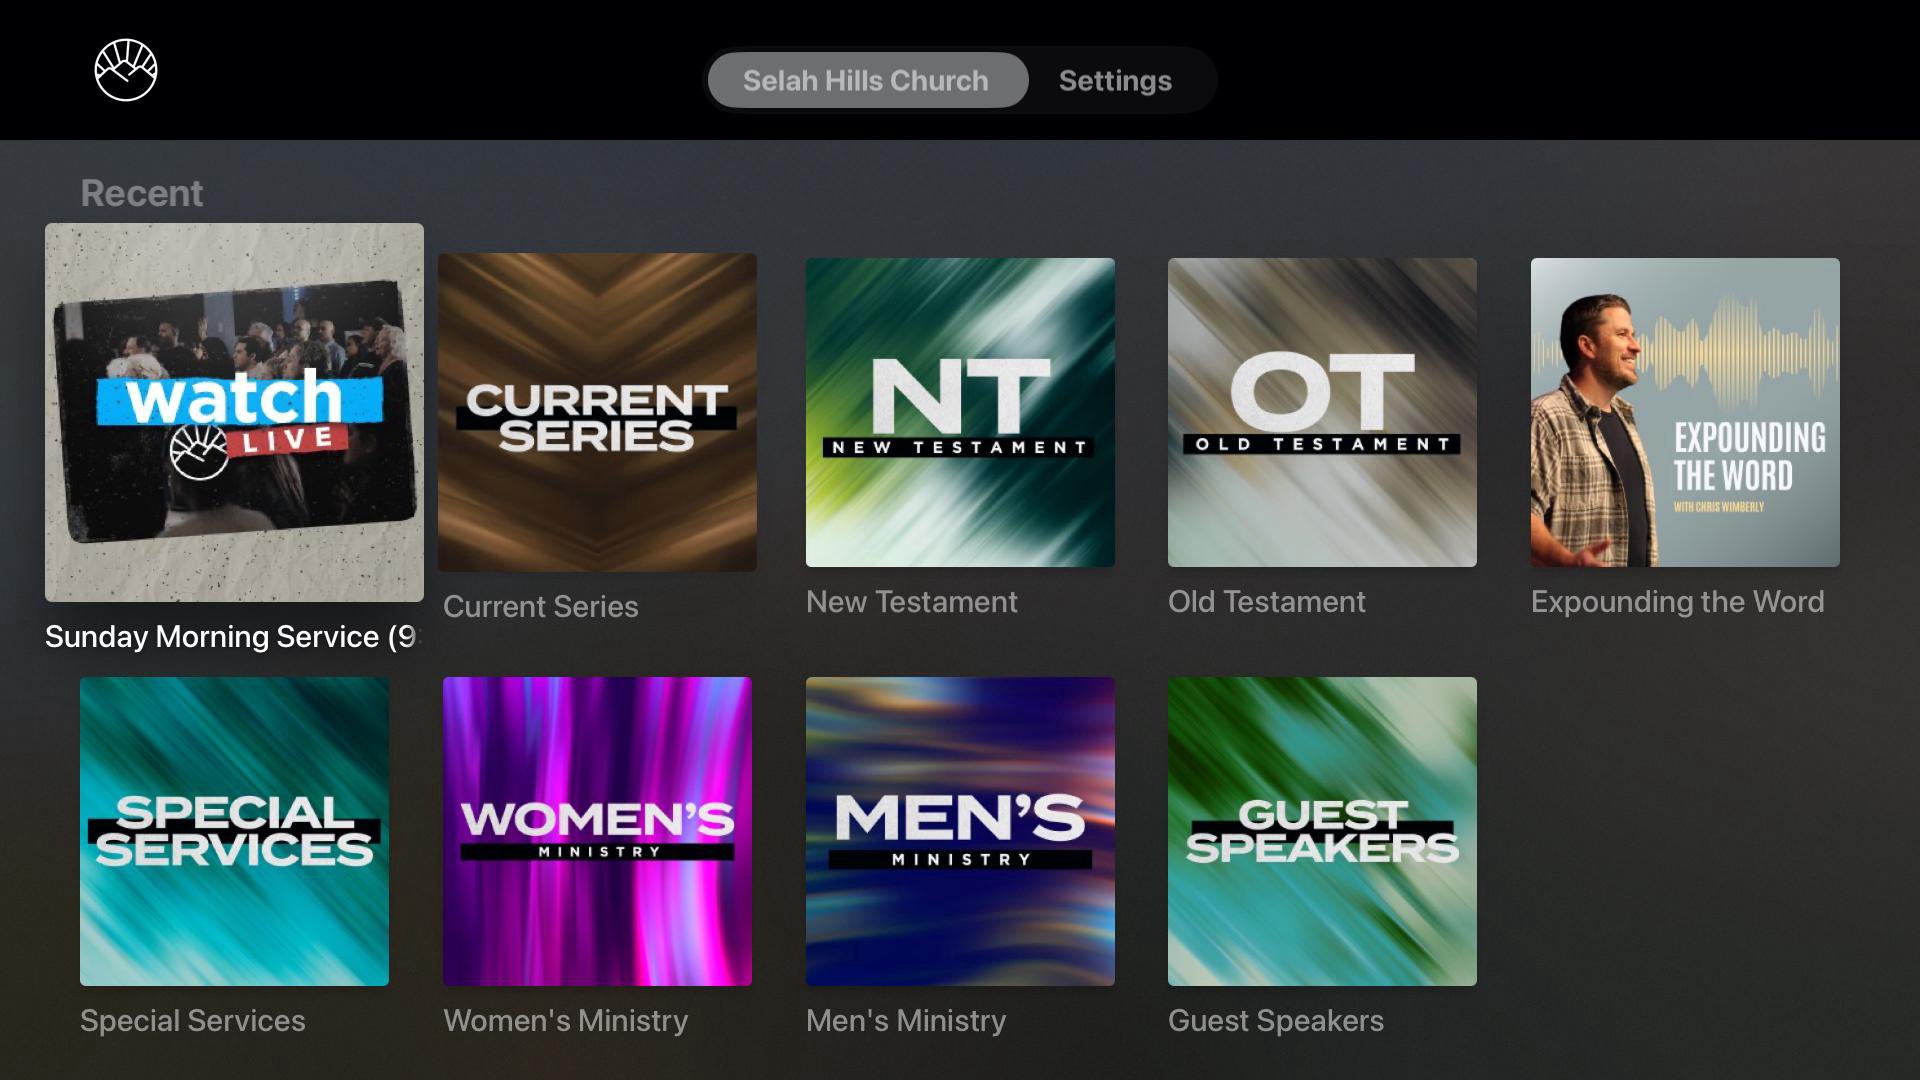Click the Old Testament caption label
1920x1080 pixels.
[x=1266, y=602]
